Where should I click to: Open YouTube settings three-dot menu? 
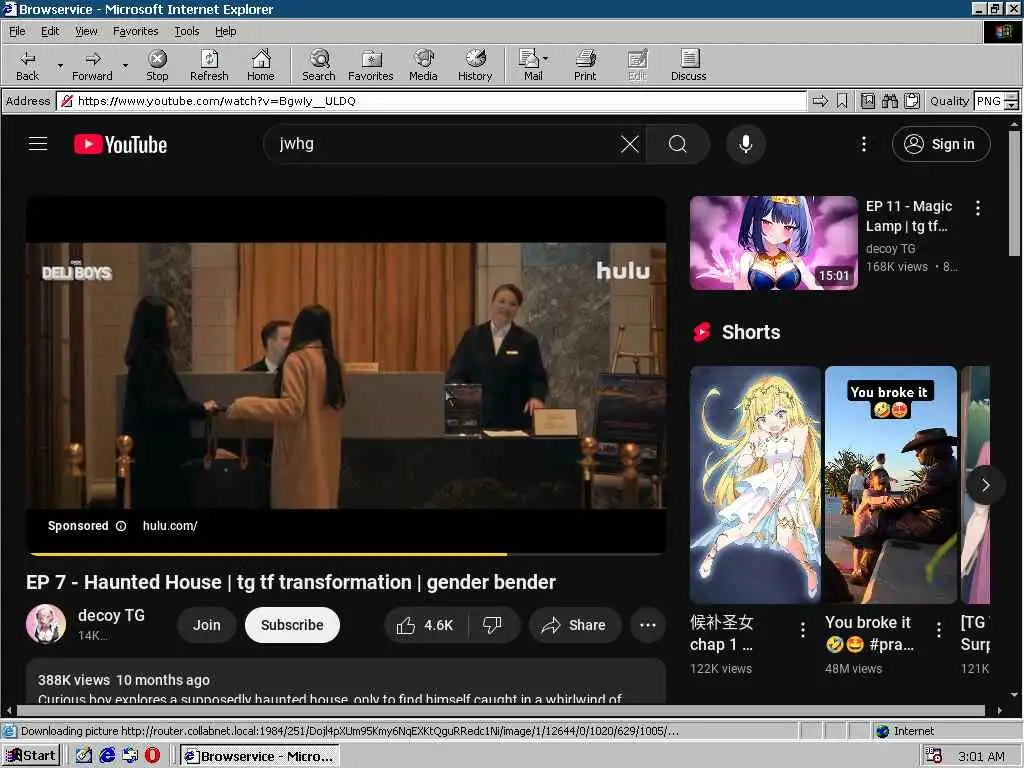[x=863, y=144]
